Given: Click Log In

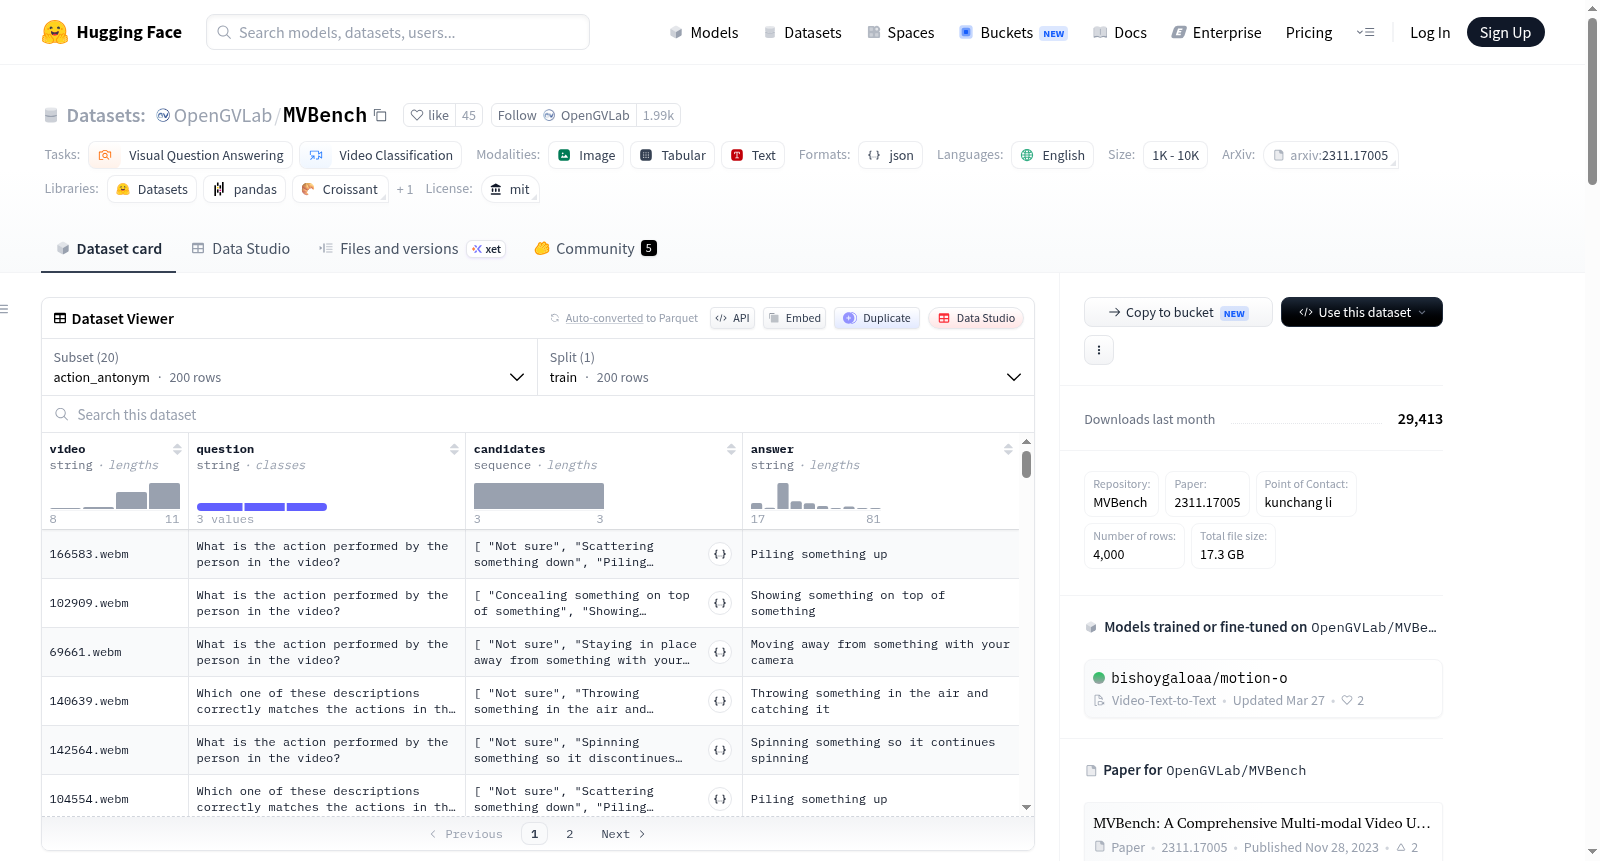Looking at the screenshot, I should click(1429, 32).
